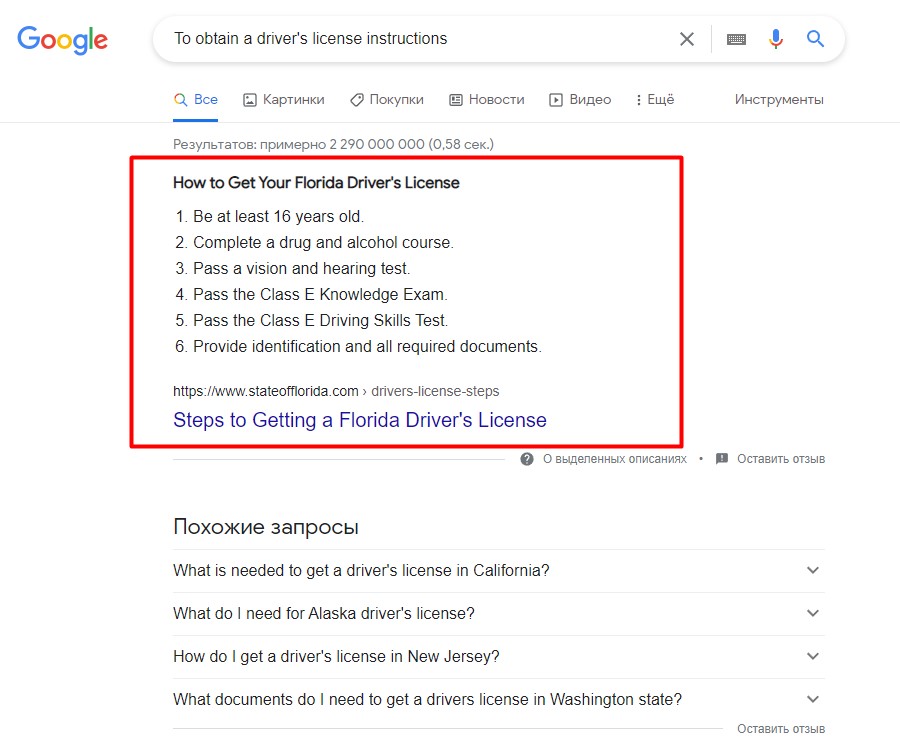The image size is (900, 753).
Task: Clear the search query with X icon
Action: (x=687, y=39)
